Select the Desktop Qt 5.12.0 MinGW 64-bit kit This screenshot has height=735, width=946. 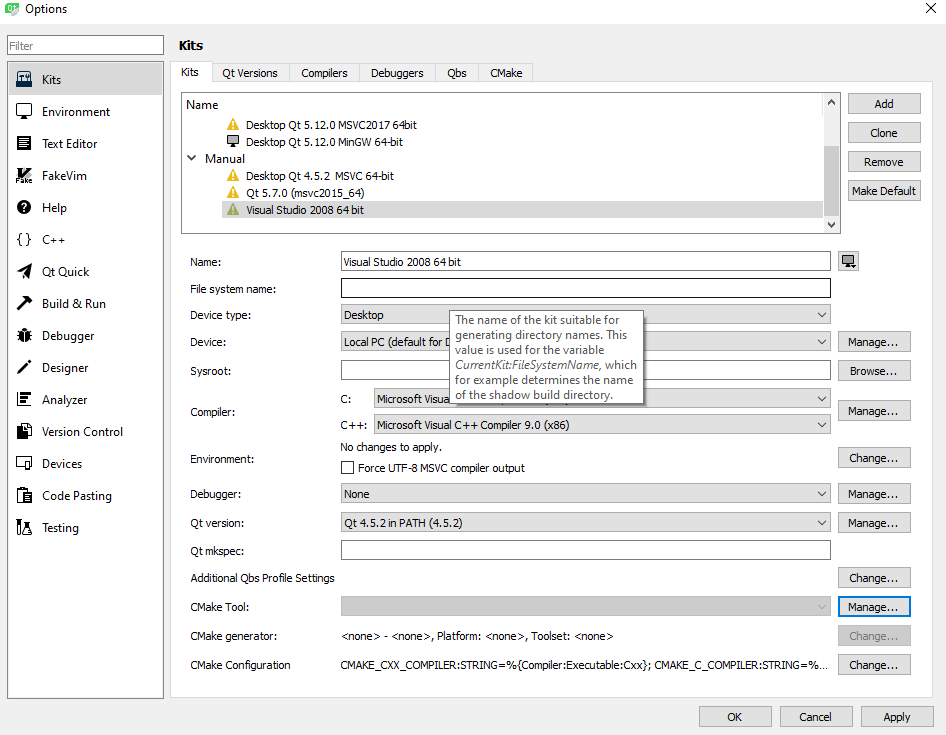[x=325, y=142]
